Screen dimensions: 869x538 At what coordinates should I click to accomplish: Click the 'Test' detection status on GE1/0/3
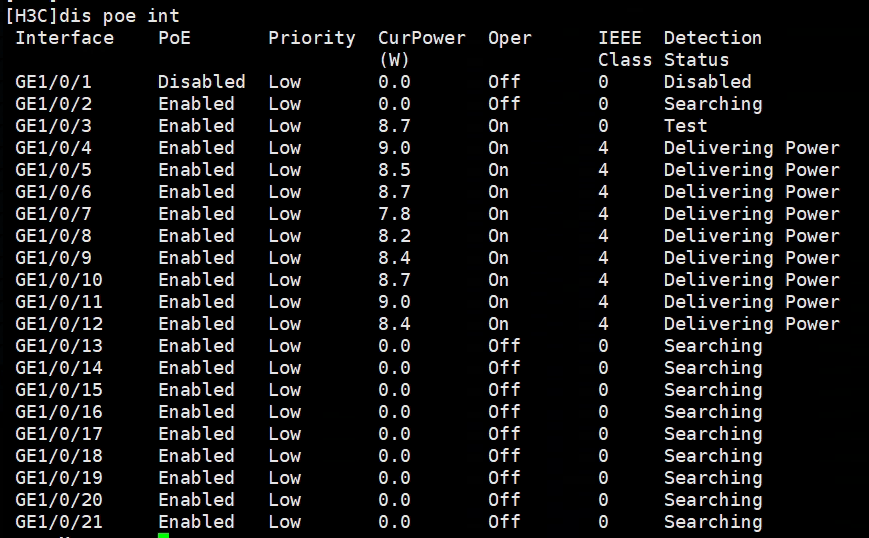(685, 126)
